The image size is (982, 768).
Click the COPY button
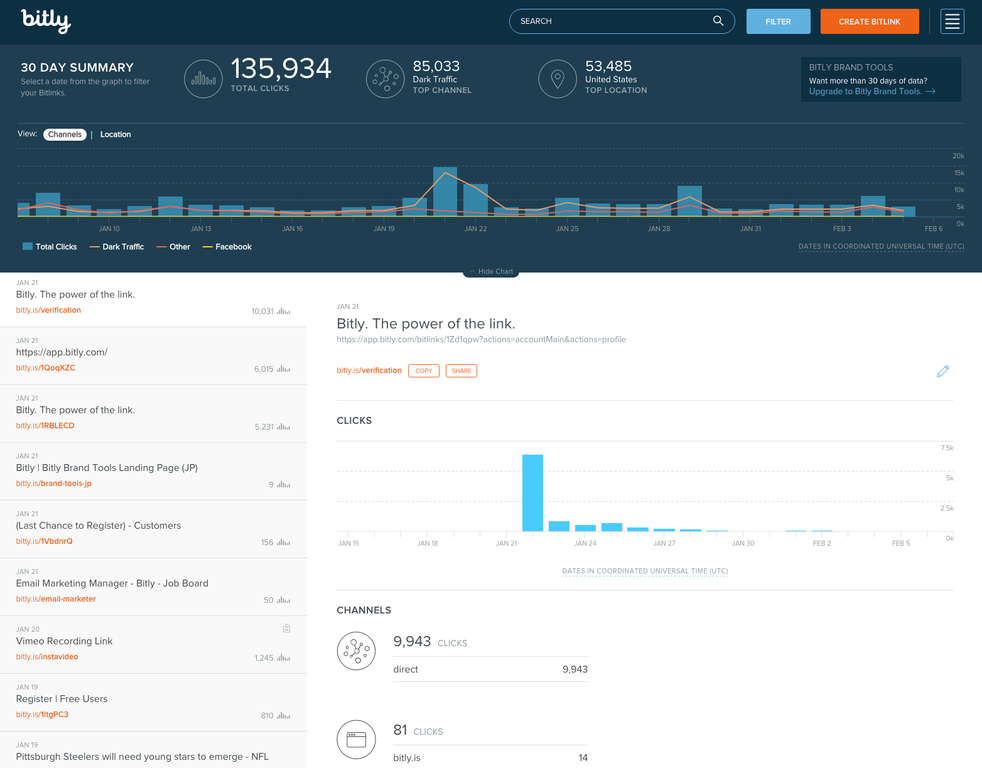coord(423,371)
